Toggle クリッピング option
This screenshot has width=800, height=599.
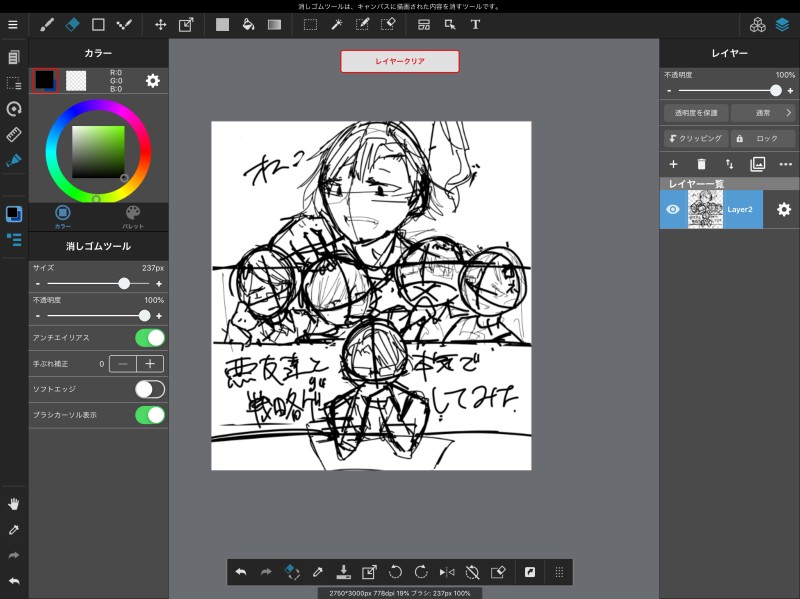tap(696, 138)
